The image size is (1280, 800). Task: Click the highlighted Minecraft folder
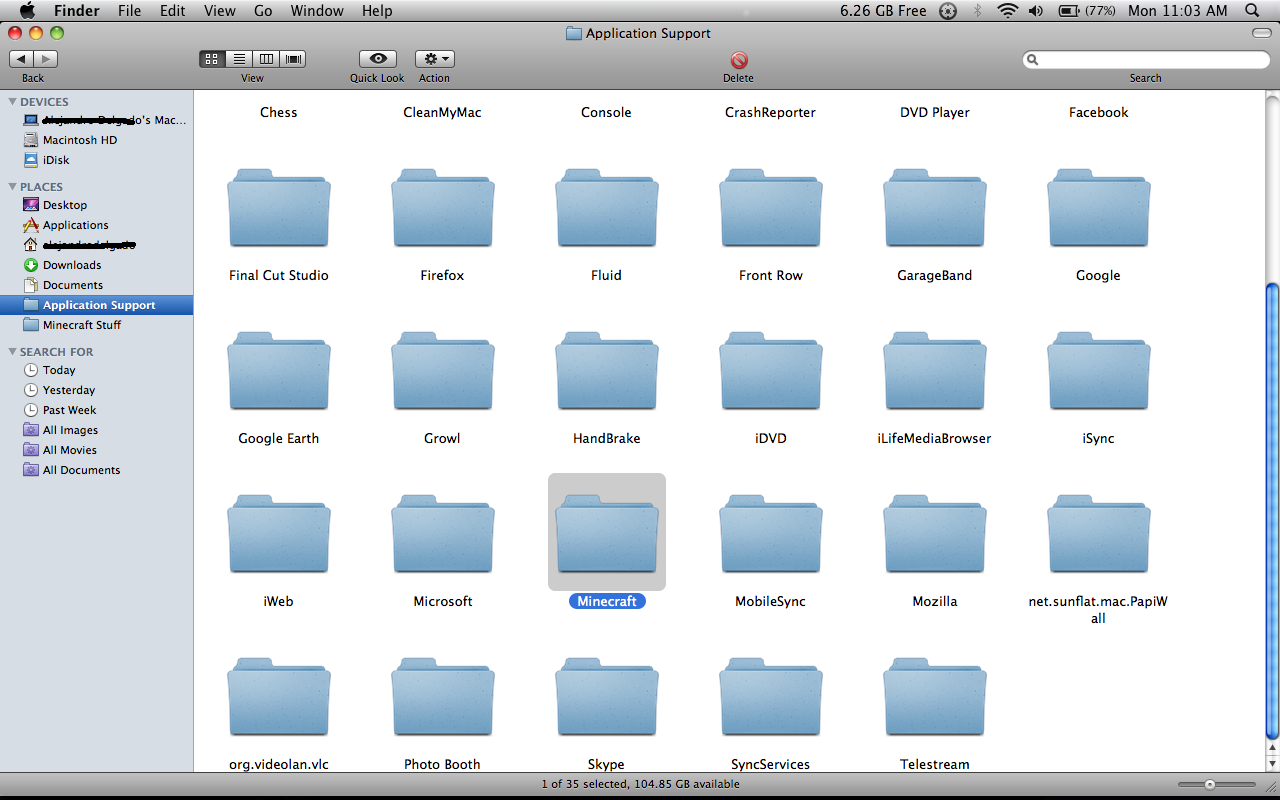coord(607,533)
